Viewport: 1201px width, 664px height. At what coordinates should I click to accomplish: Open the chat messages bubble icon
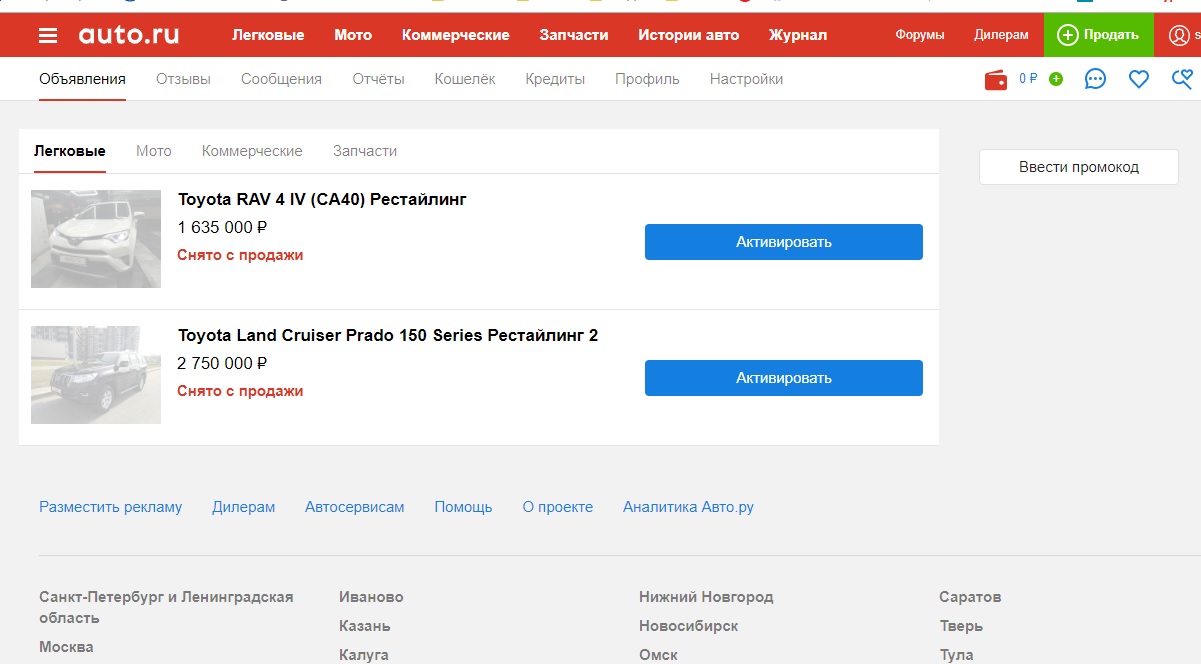(x=1096, y=79)
